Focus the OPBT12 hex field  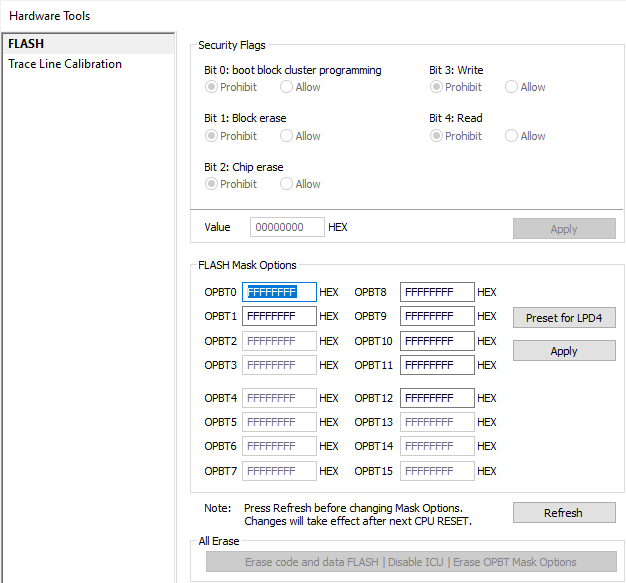point(437,398)
